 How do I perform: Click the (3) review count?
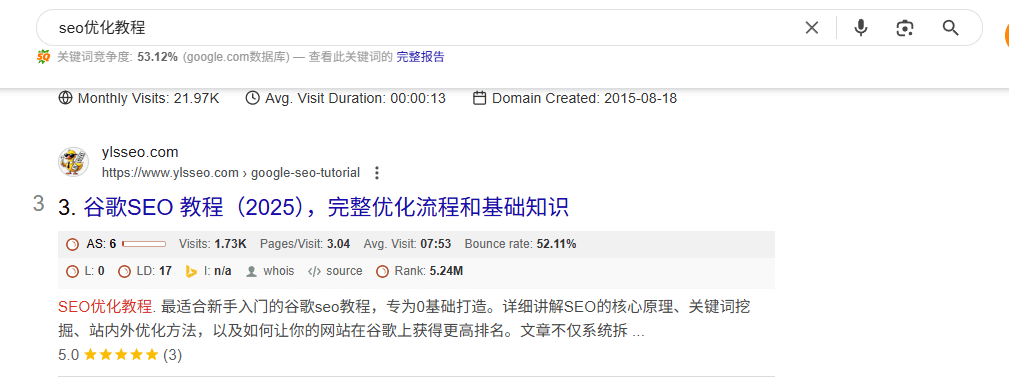click(172, 354)
